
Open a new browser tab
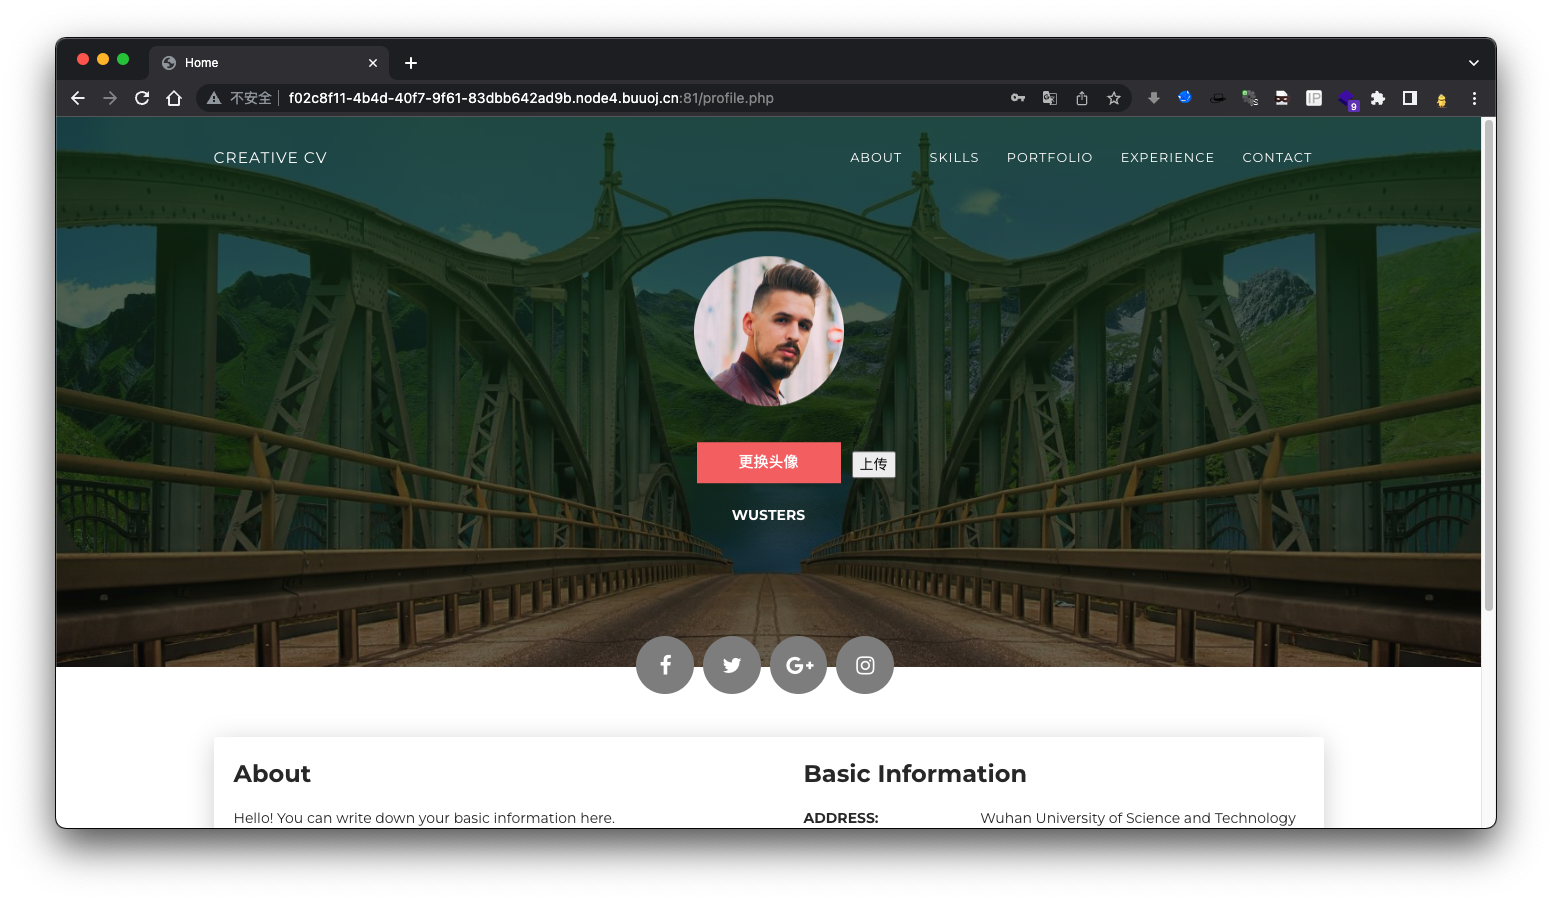pos(411,63)
